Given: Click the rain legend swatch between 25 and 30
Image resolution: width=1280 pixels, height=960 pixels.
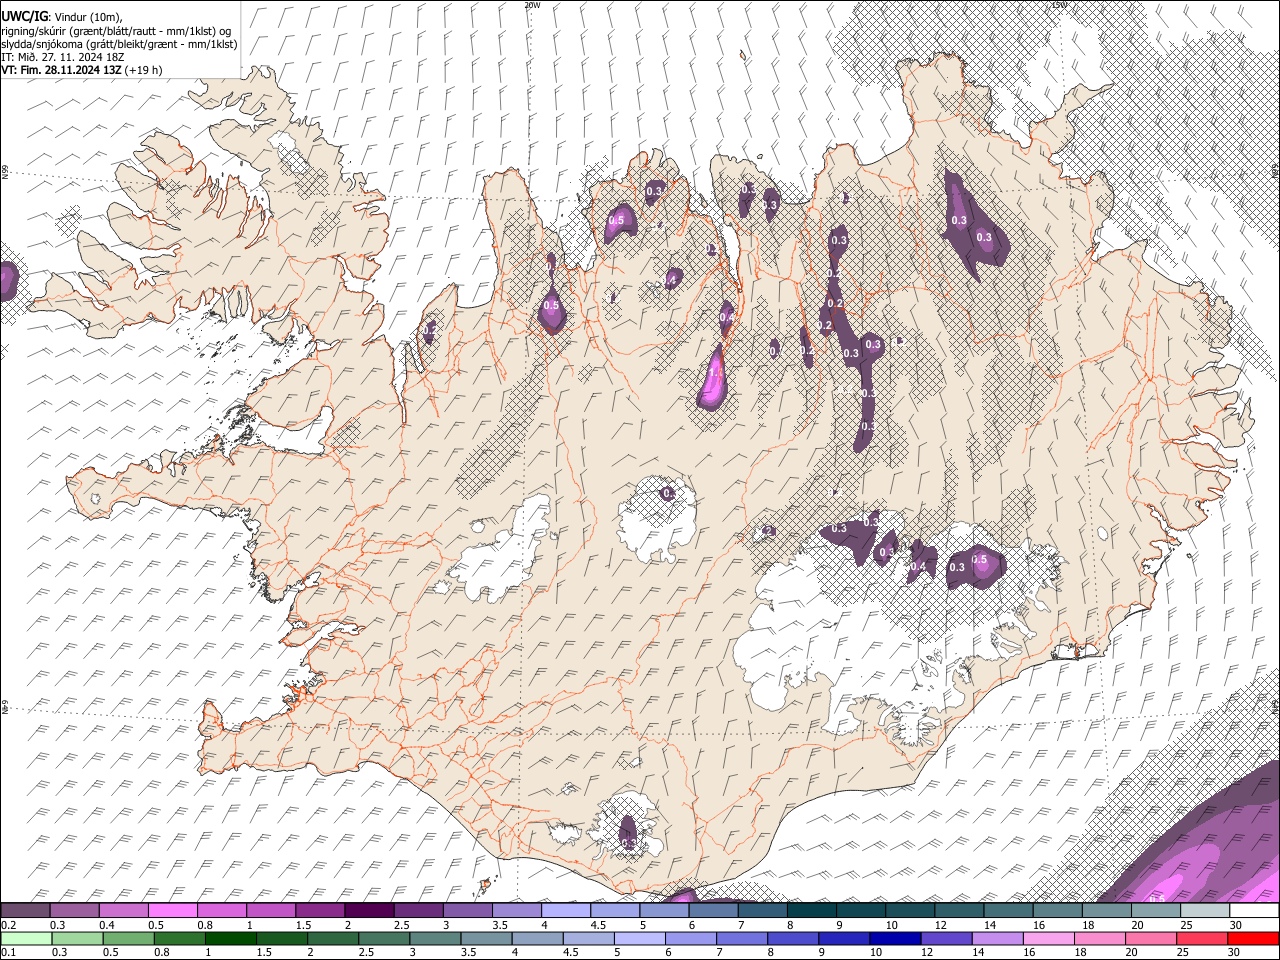Looking at the screenshot, I should [x=1201, y=939].
